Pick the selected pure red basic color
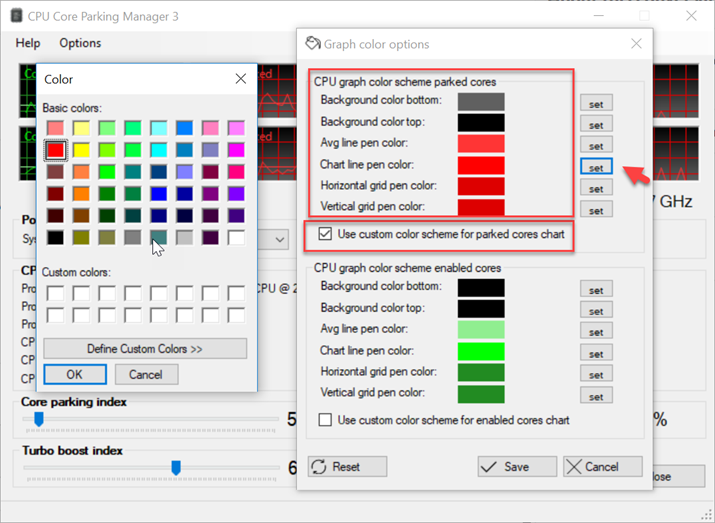This screenshot has height=523, width=715. pos(56,150)
